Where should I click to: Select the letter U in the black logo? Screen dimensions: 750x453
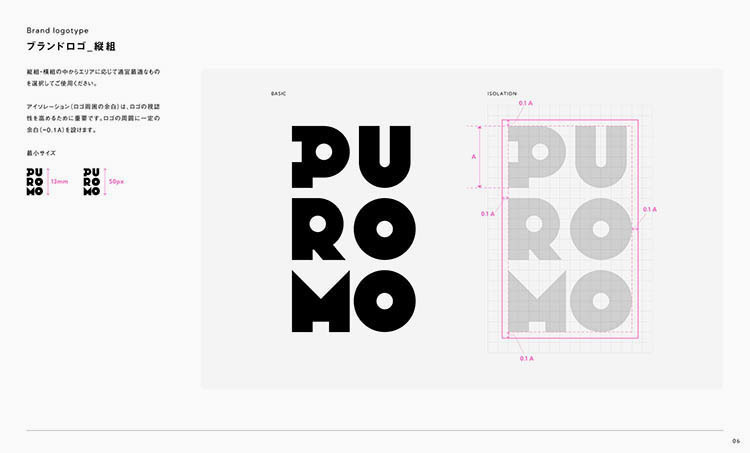386,157
